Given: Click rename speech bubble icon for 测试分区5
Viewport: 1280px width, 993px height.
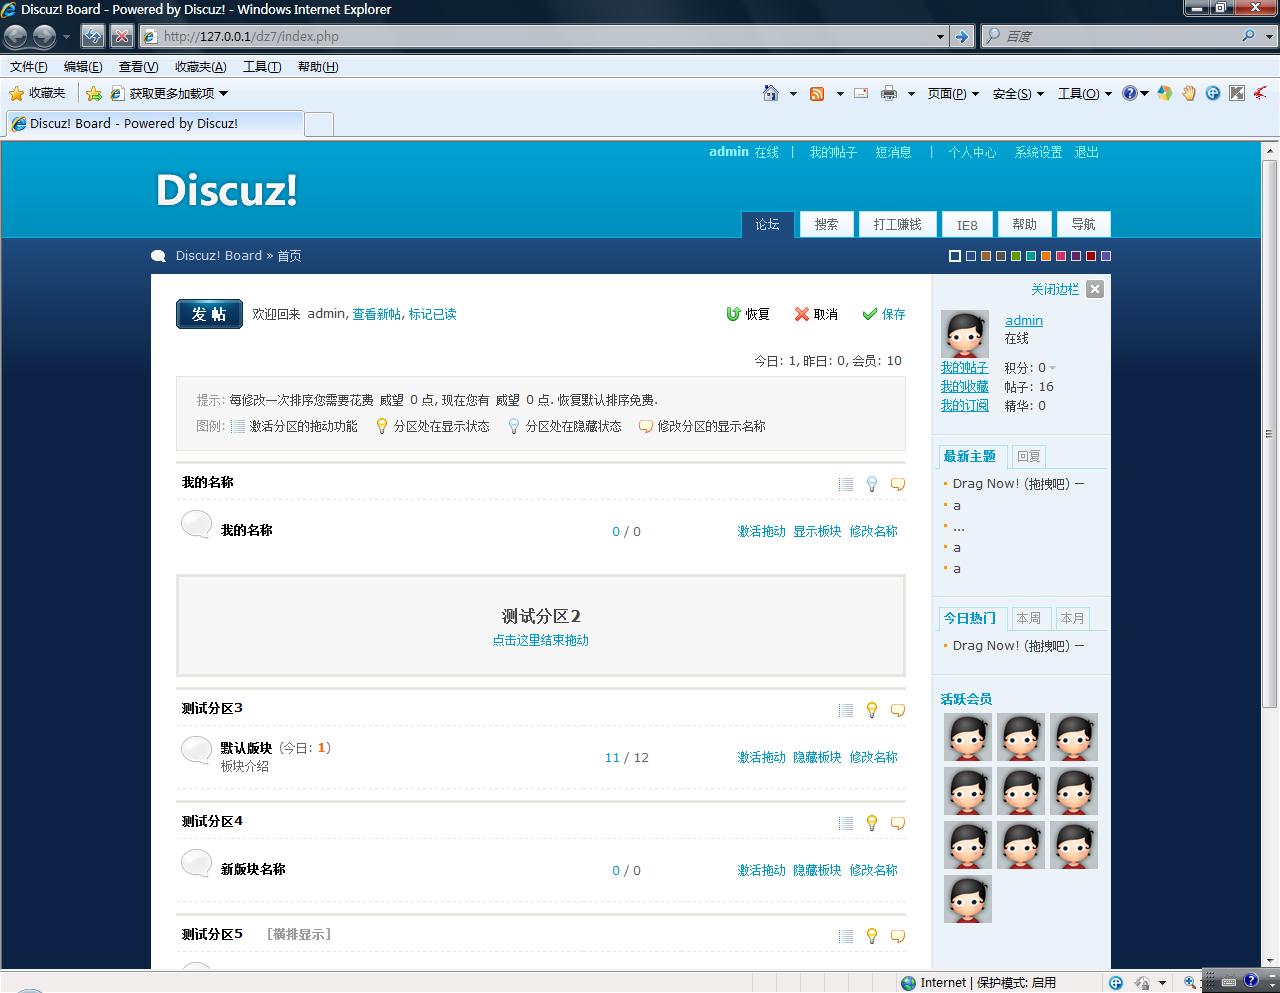Looking at the screenshot, I should tap(898, 936).
